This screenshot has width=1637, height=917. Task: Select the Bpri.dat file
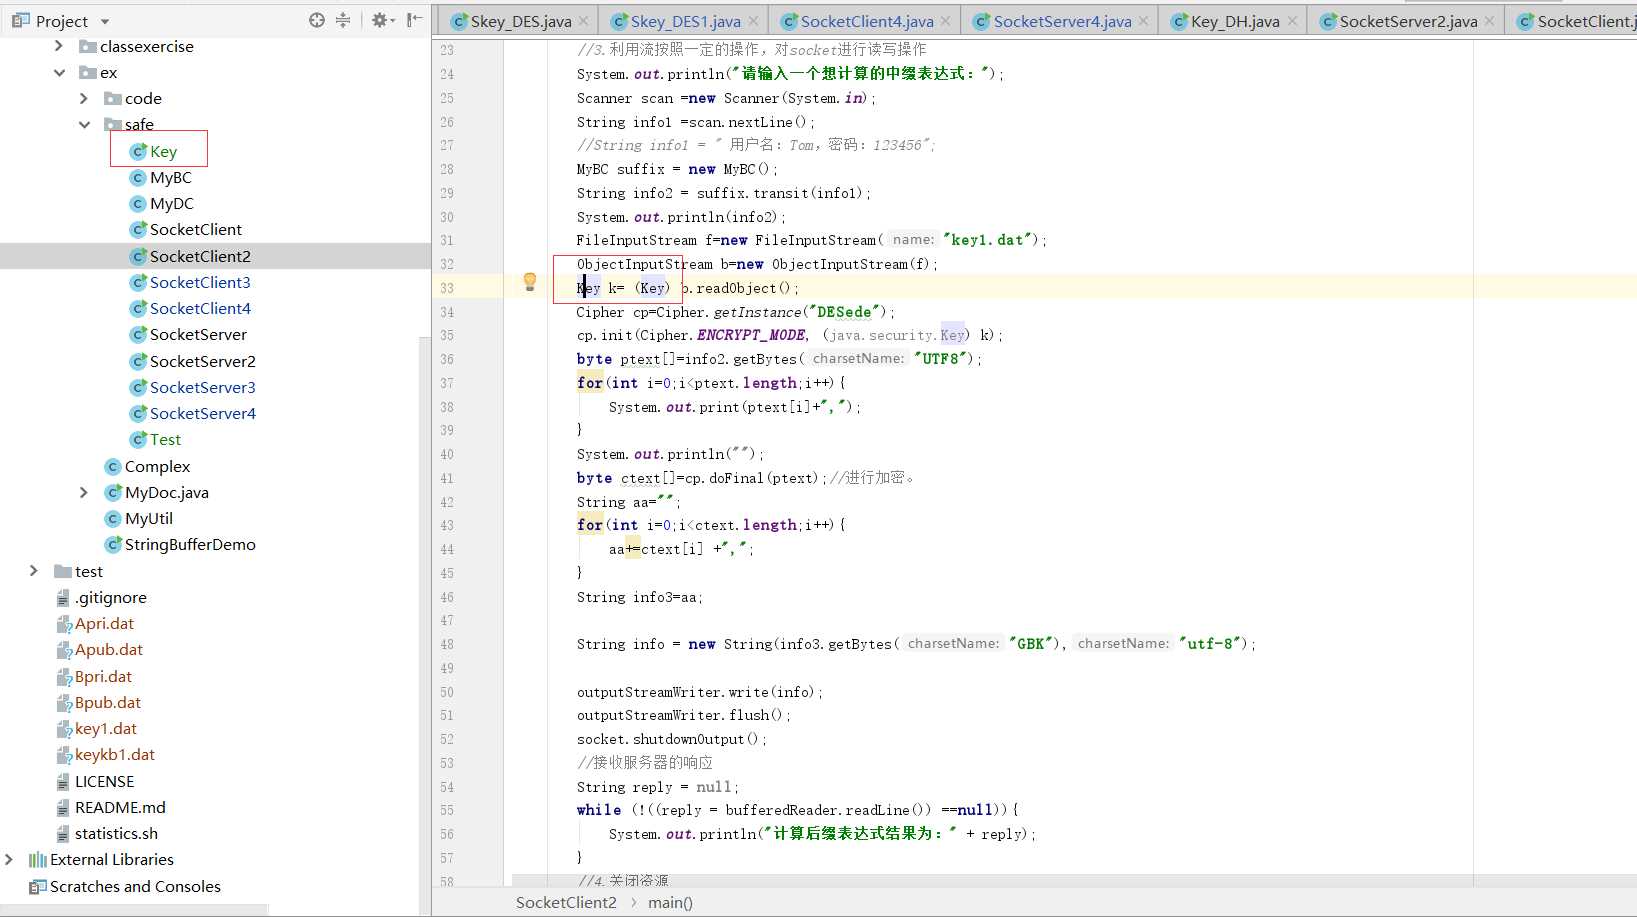(x=103, y=676)
